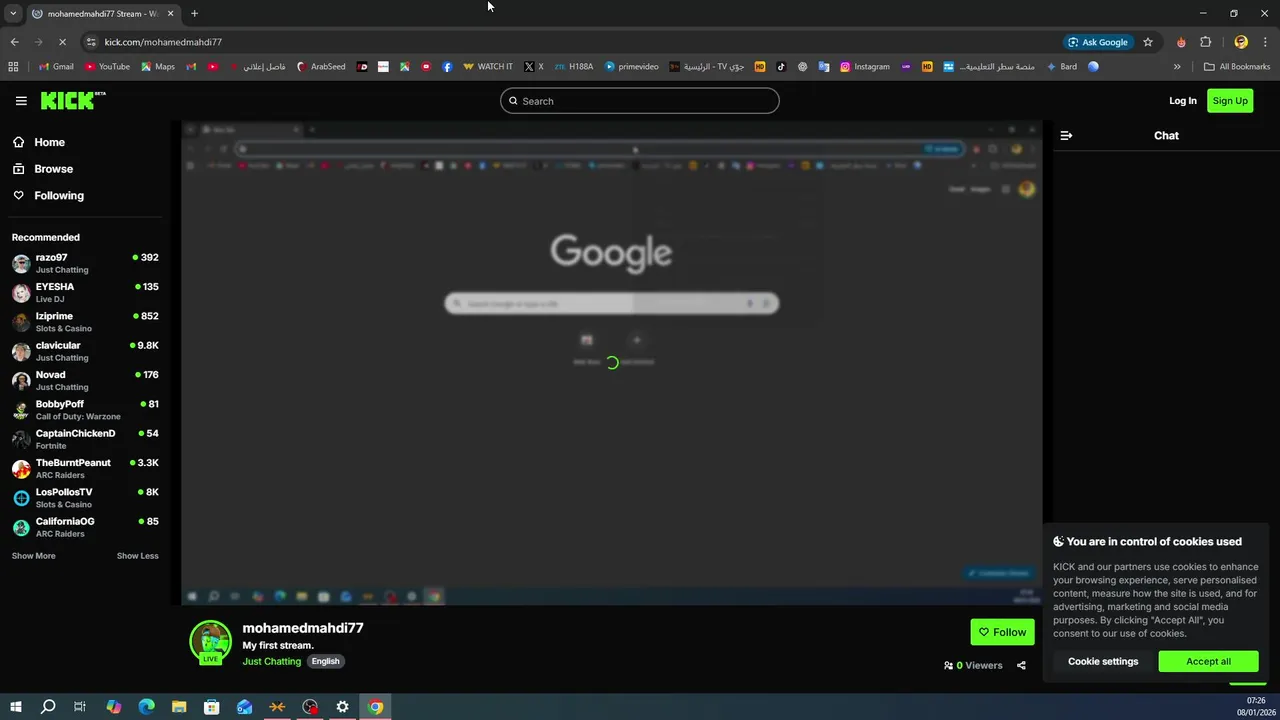Open WATCH IT bookmark
The height and width of the screenshot is (720, 1280).
pyautogui.click(x=488, y=67)
